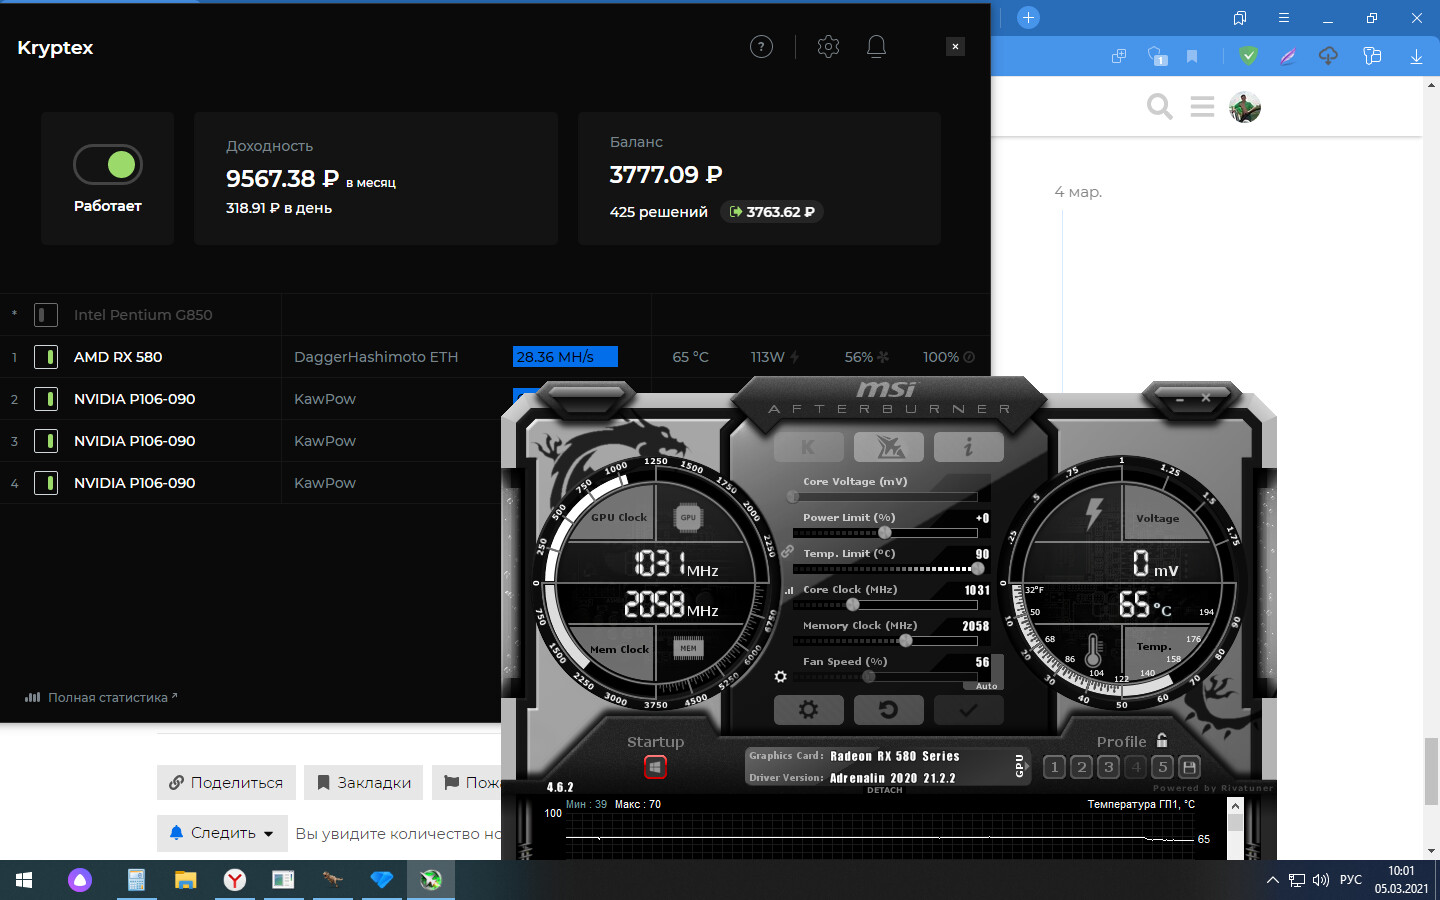Image resolution: width=1440 pixels, height=900 pixels.
Task: Open the purple feather extension icon
Action: pyautogui.click(x=1288, y=57)
